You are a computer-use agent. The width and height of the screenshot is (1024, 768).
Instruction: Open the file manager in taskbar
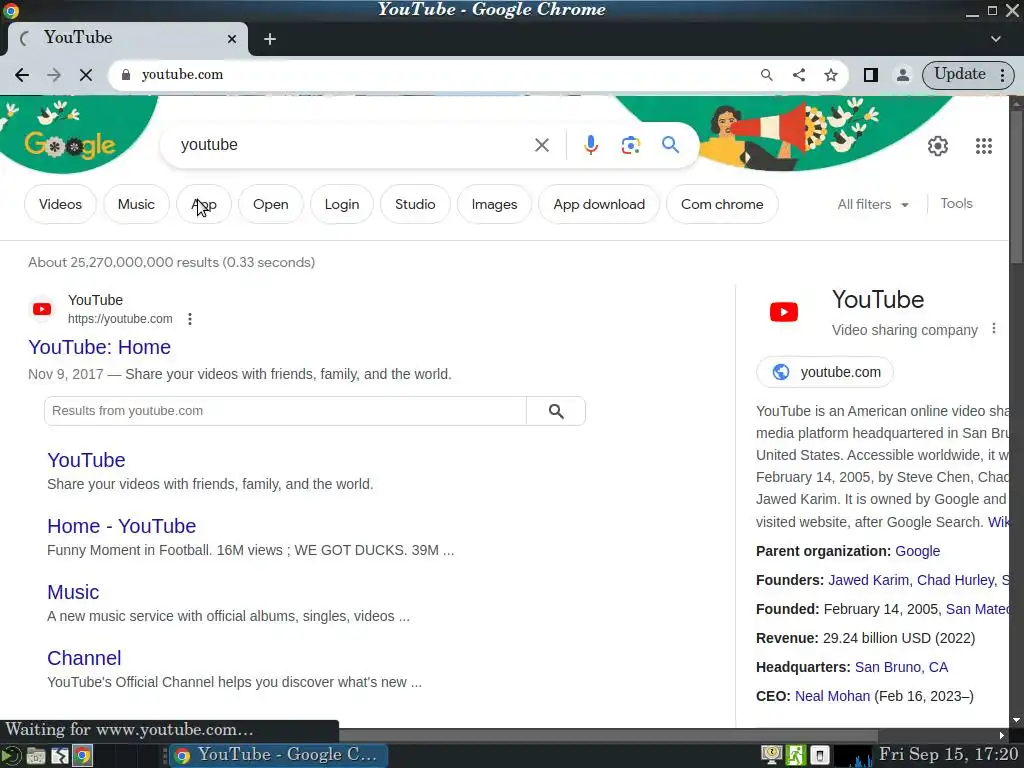tap(35, 756)
